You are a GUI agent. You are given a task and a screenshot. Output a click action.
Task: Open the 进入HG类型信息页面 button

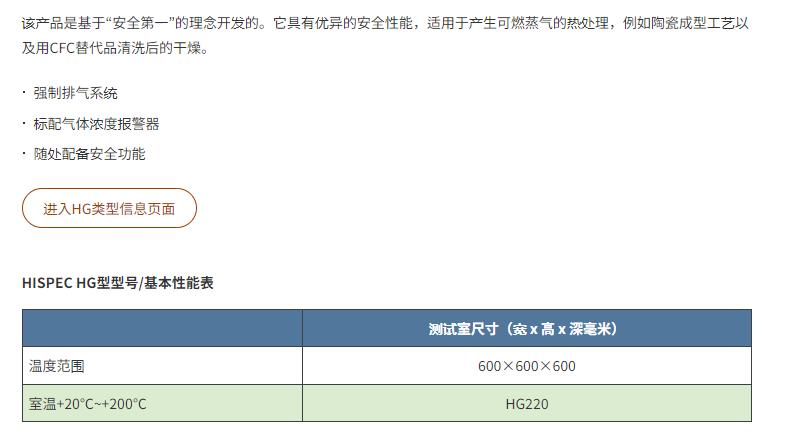pyautogui.click(x=109, y=208)
